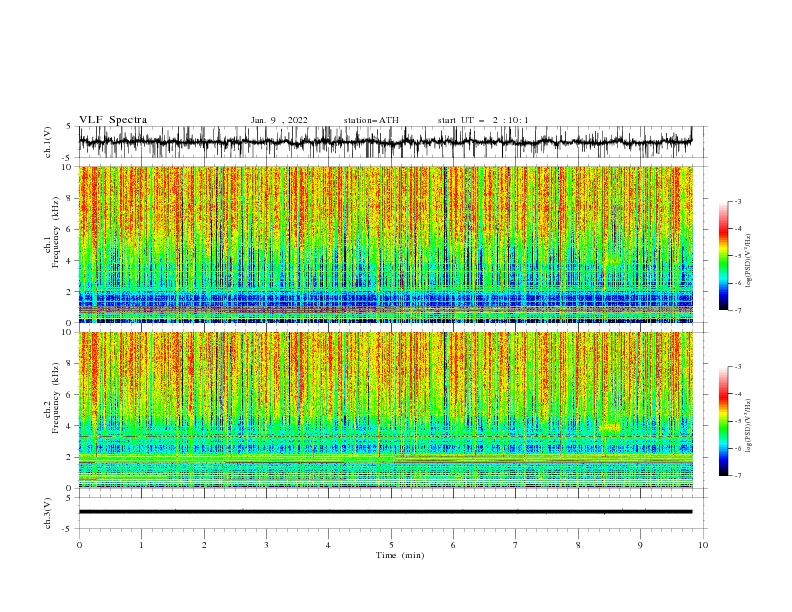The image size is (792, 612).
Task: Click the "4" kHz tick on ch.2 axis
Action: point(69,426)
